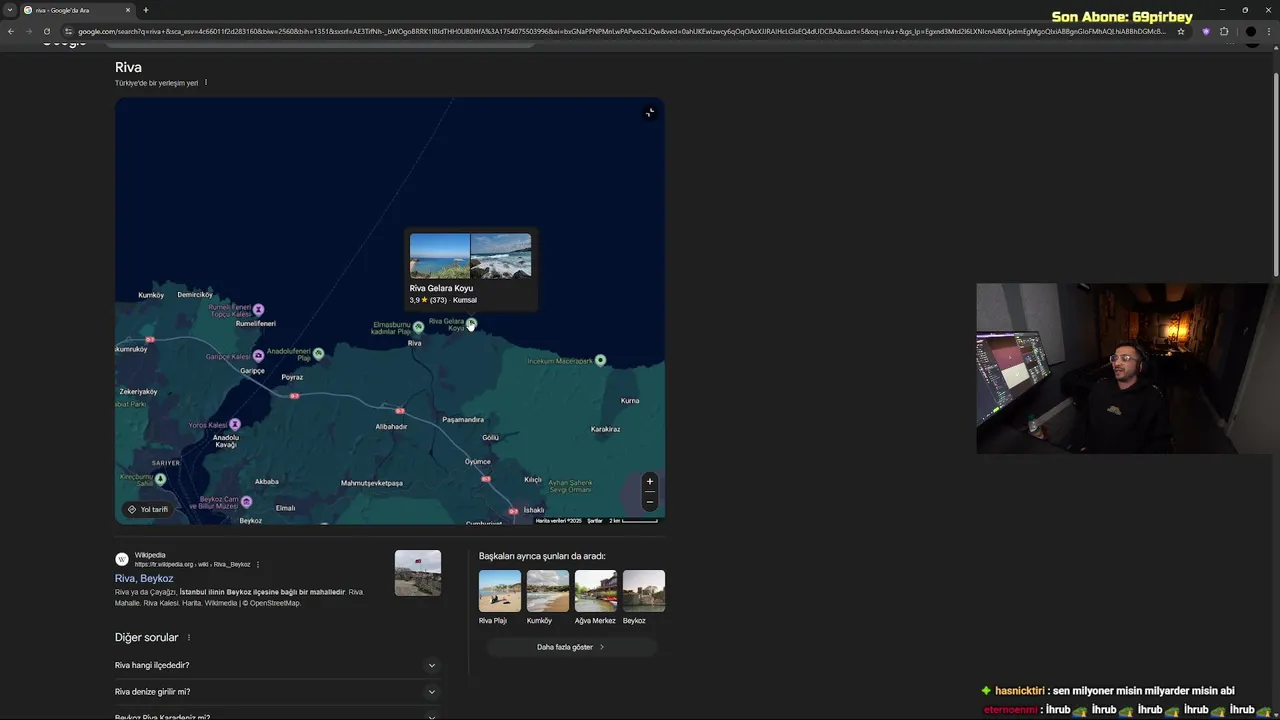1280x720 pixels.
Task: Select the Anadolufeneri Plajı map marker
Action: pos(318,353)
